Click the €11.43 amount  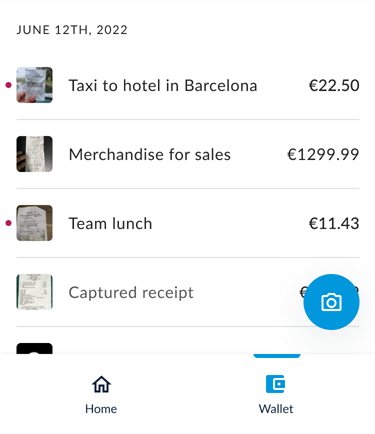pos(334,223)
